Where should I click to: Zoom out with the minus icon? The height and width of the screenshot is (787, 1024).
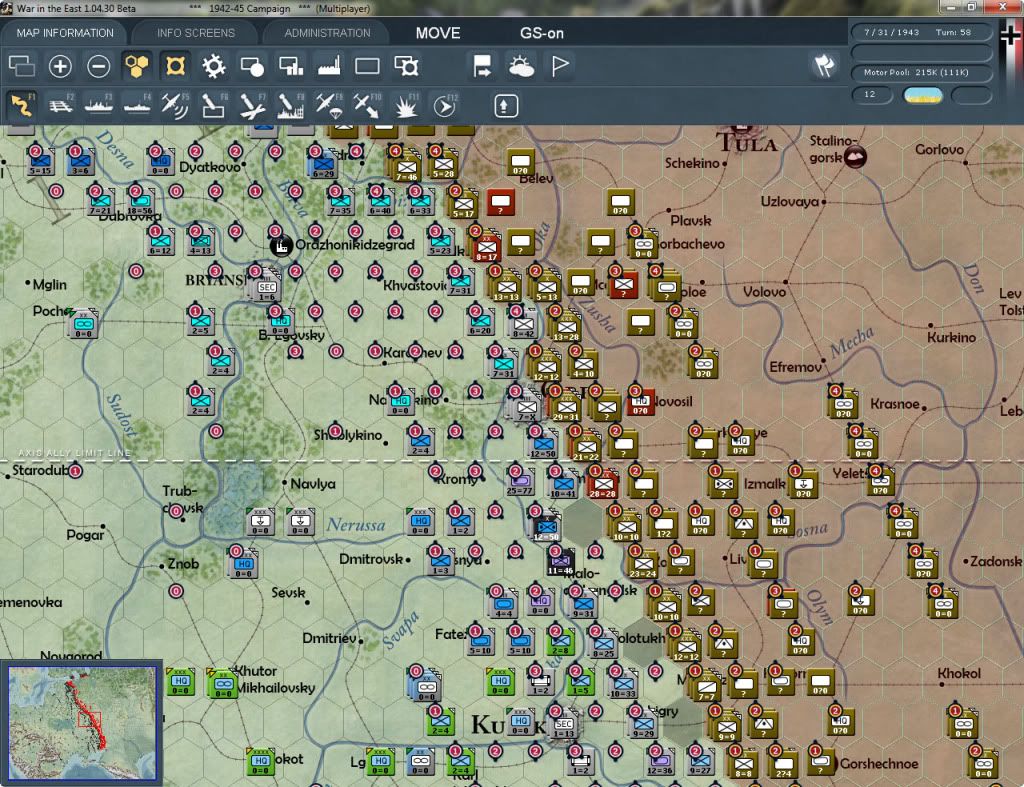tap(99, 66)
